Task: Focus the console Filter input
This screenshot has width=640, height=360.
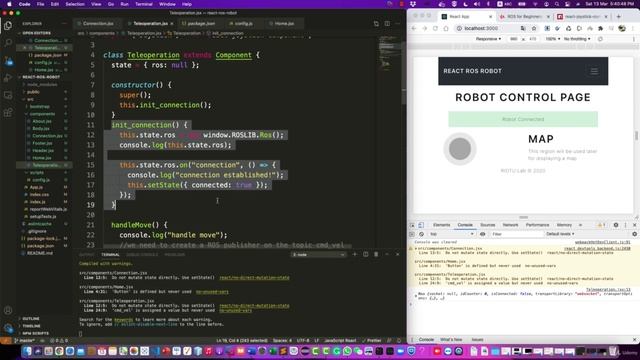Action: 516,234
